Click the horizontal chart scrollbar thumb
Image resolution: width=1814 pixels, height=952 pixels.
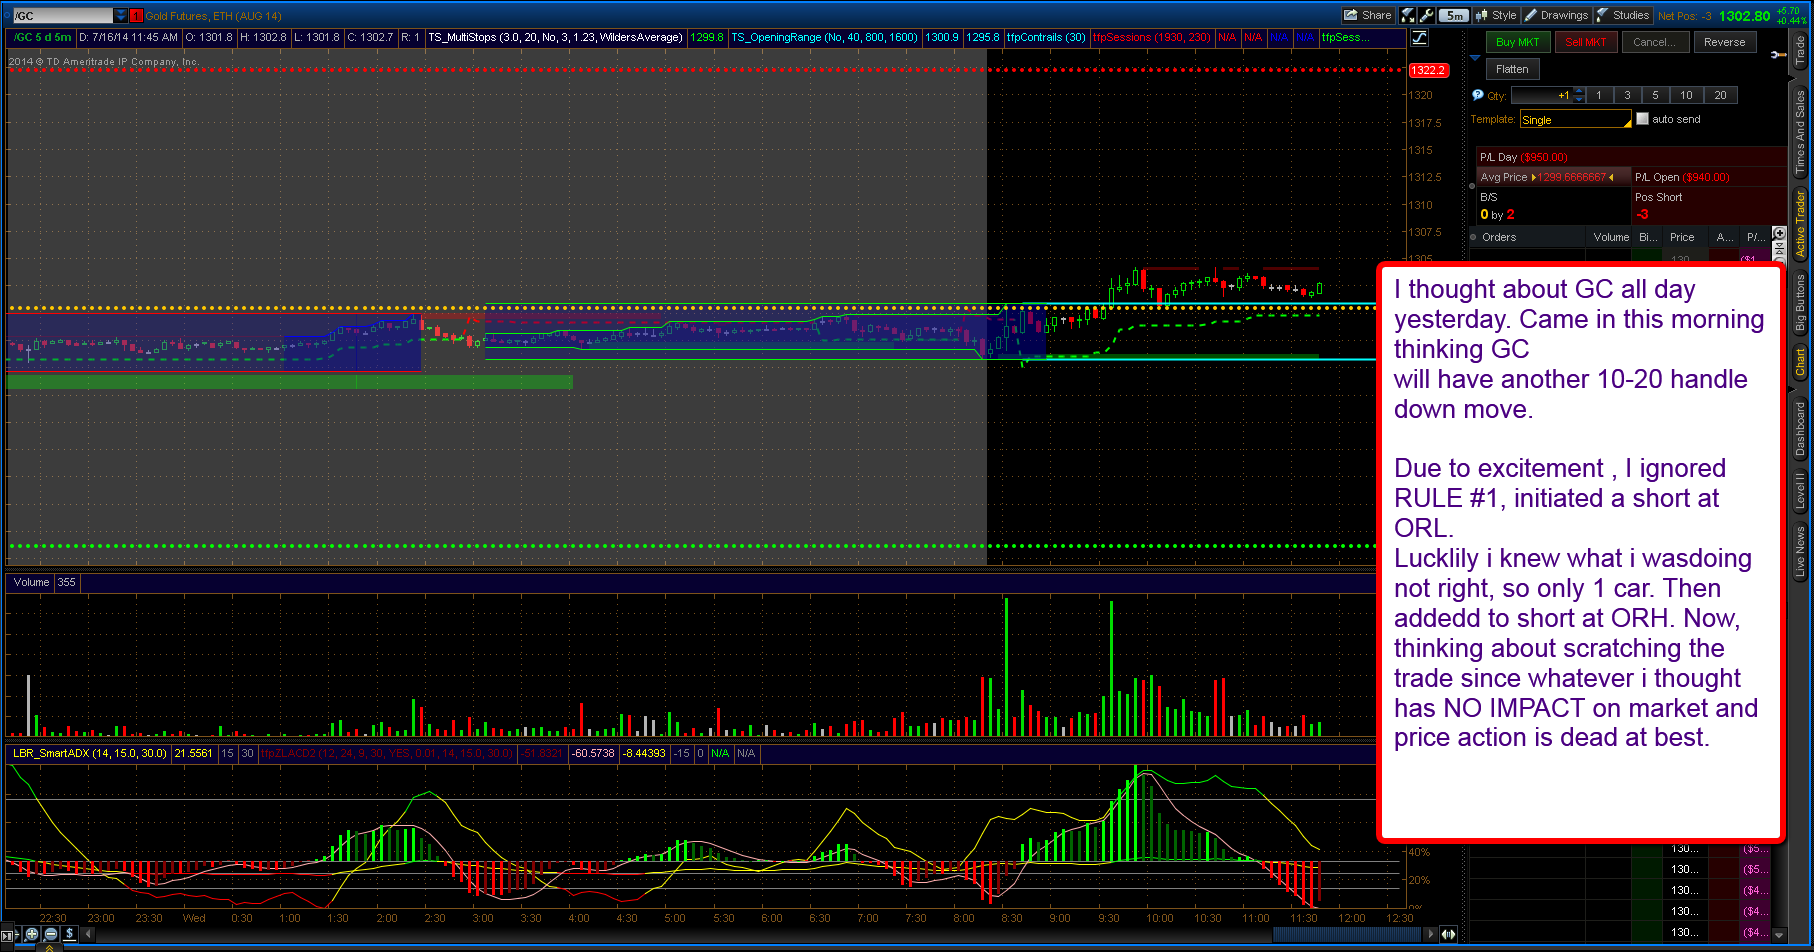[1347, 934]
